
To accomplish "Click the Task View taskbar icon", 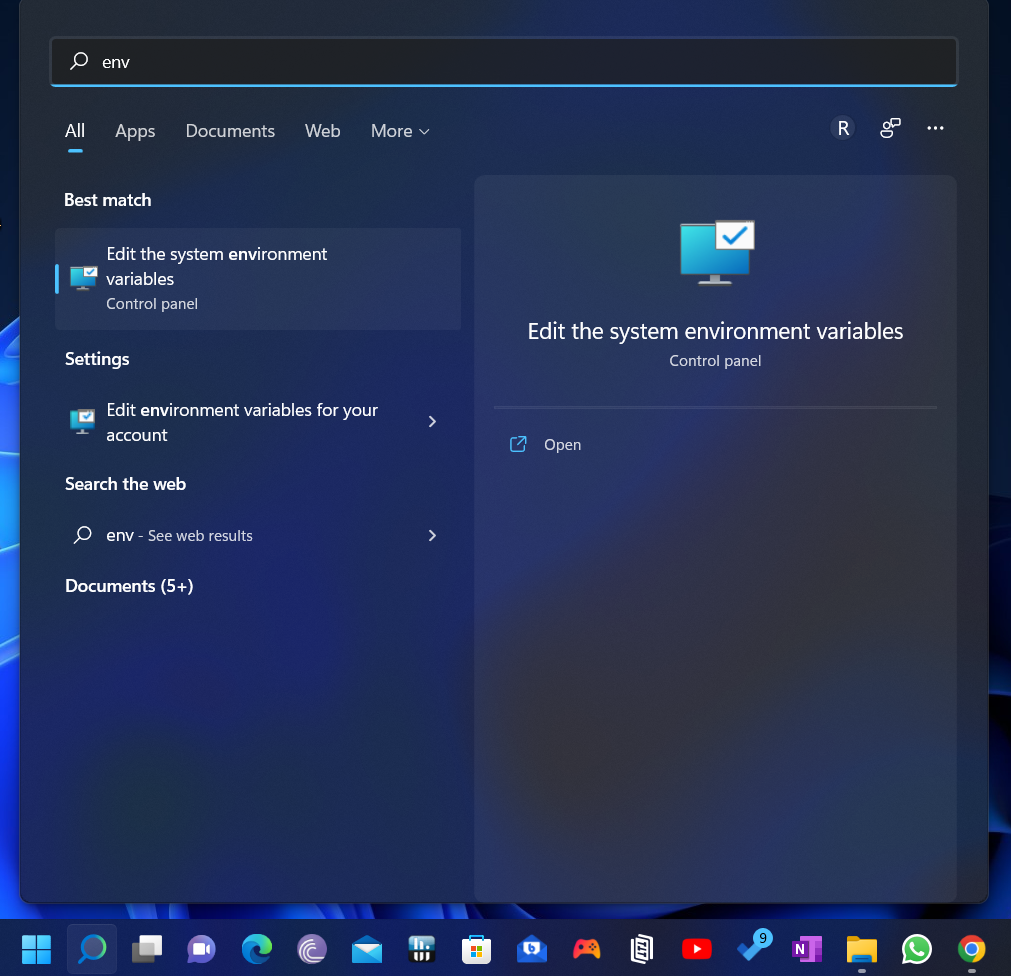I will (x=148, y=948).
